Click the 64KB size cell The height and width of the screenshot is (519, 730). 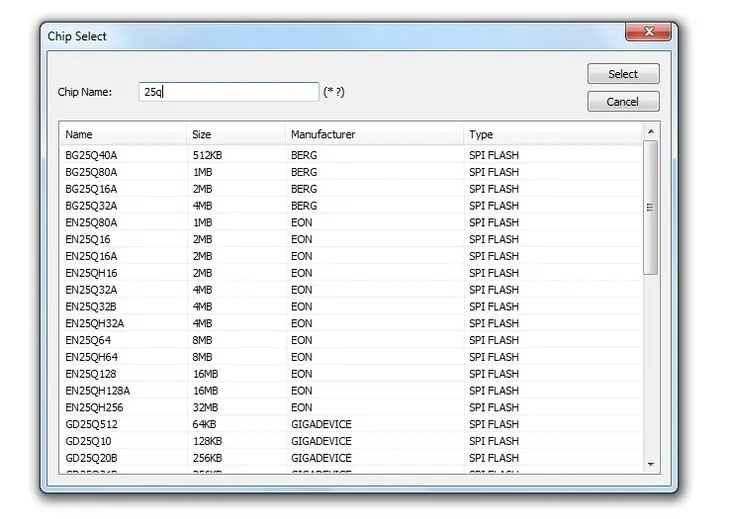point(204,425)
